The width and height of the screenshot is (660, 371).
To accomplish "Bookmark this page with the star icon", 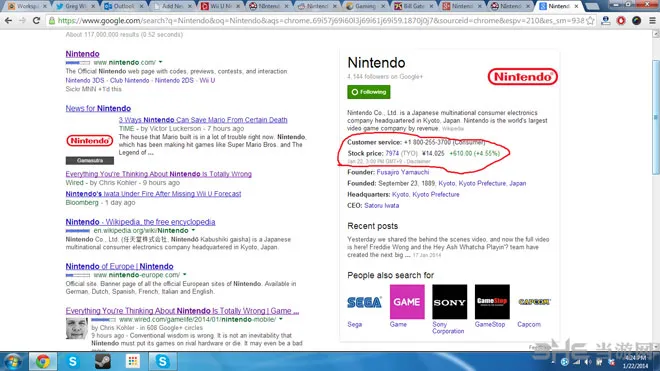I will coord(591,20).
